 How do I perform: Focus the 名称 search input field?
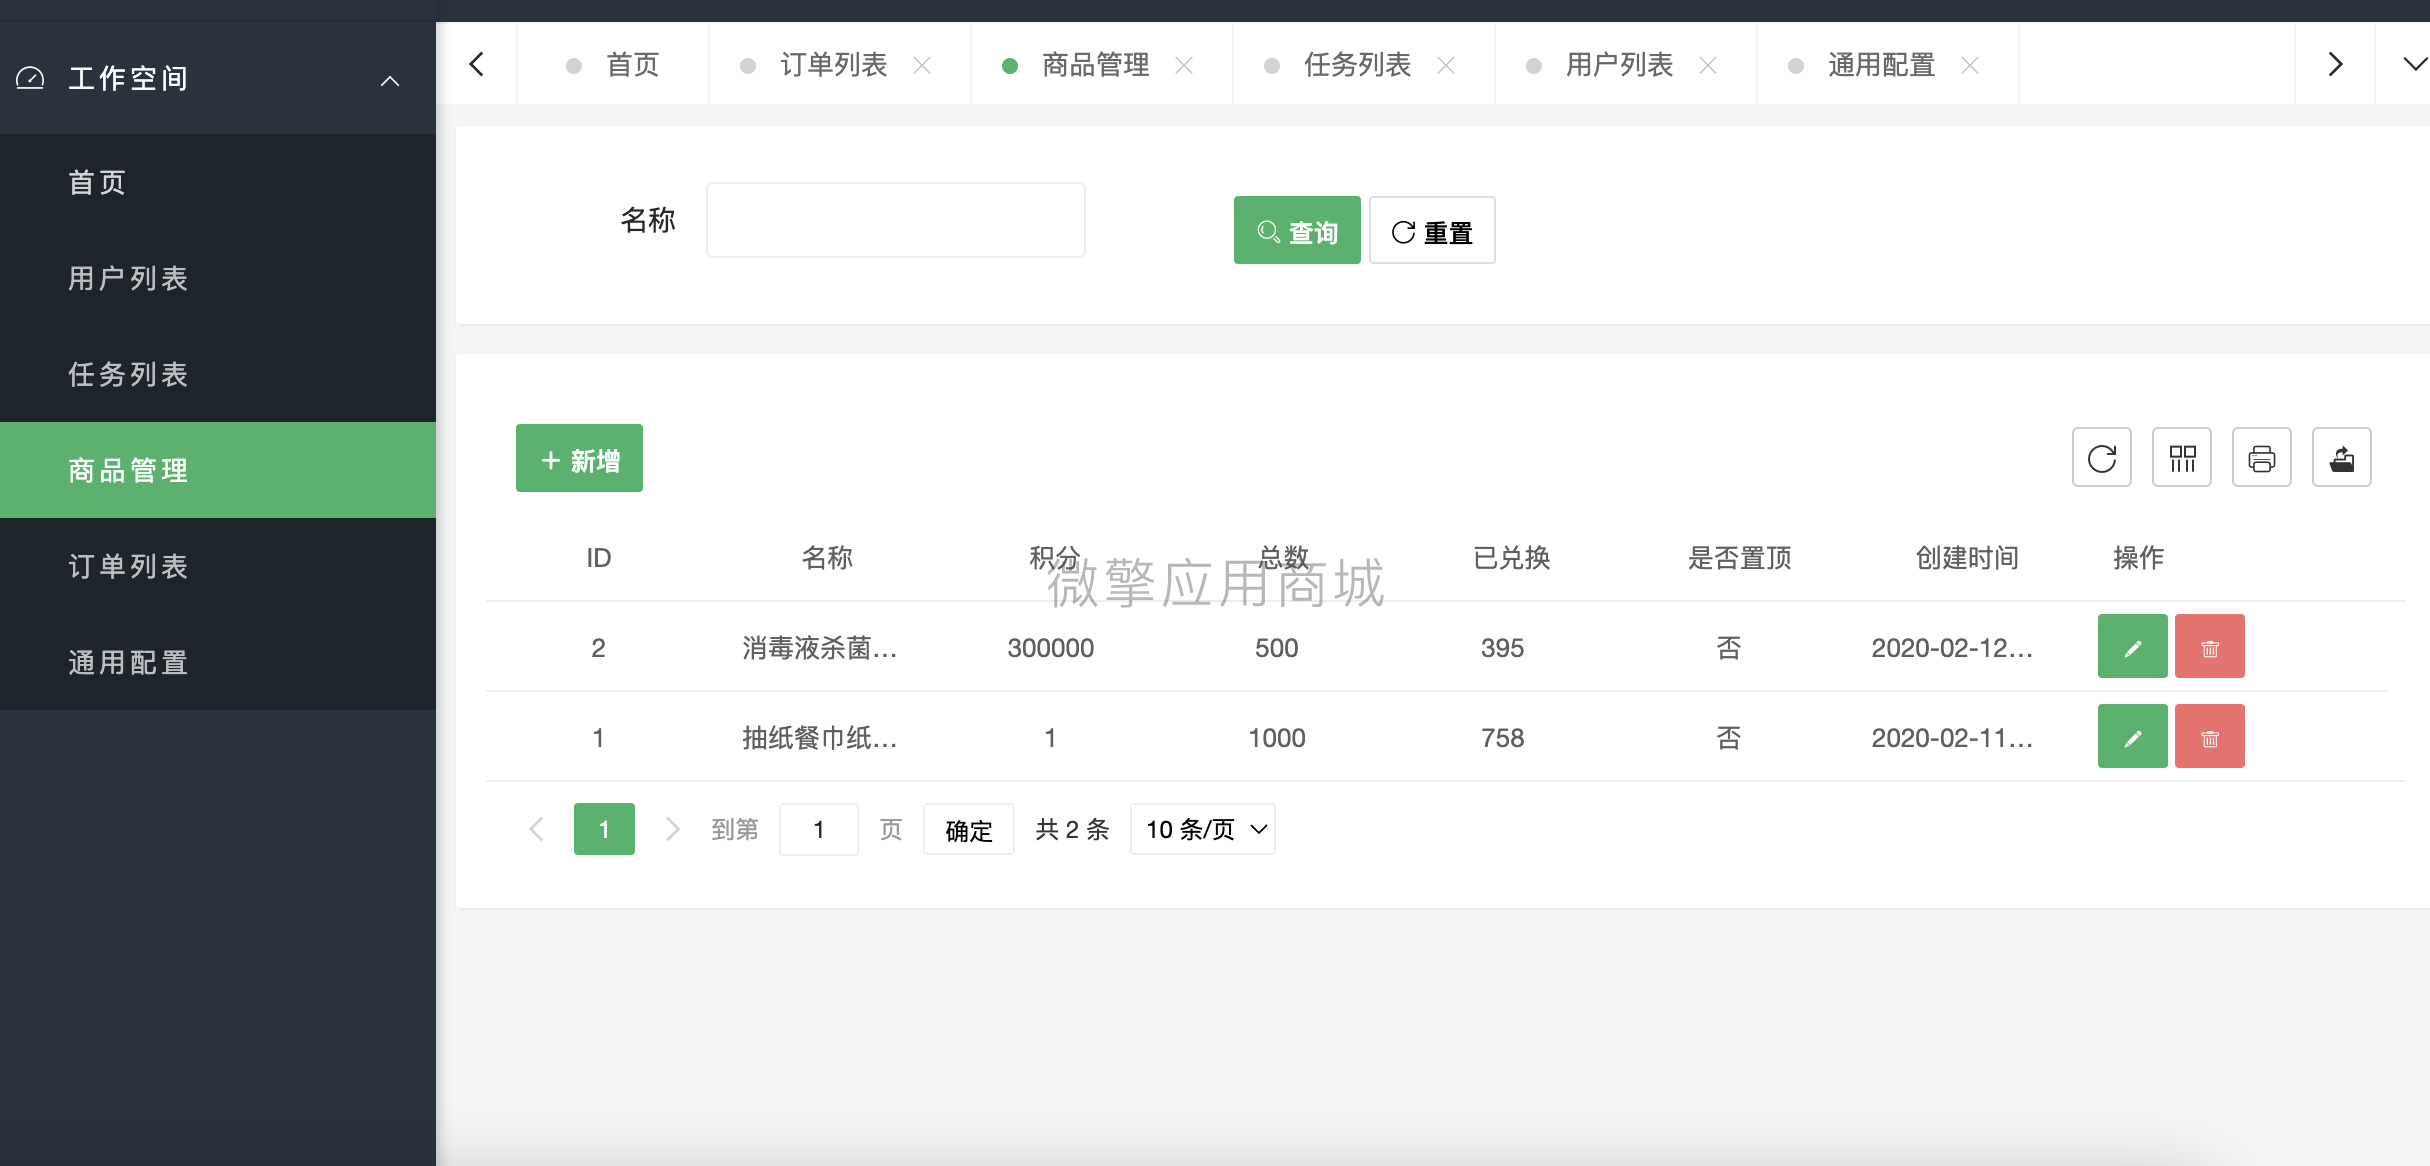click(896, 220)
